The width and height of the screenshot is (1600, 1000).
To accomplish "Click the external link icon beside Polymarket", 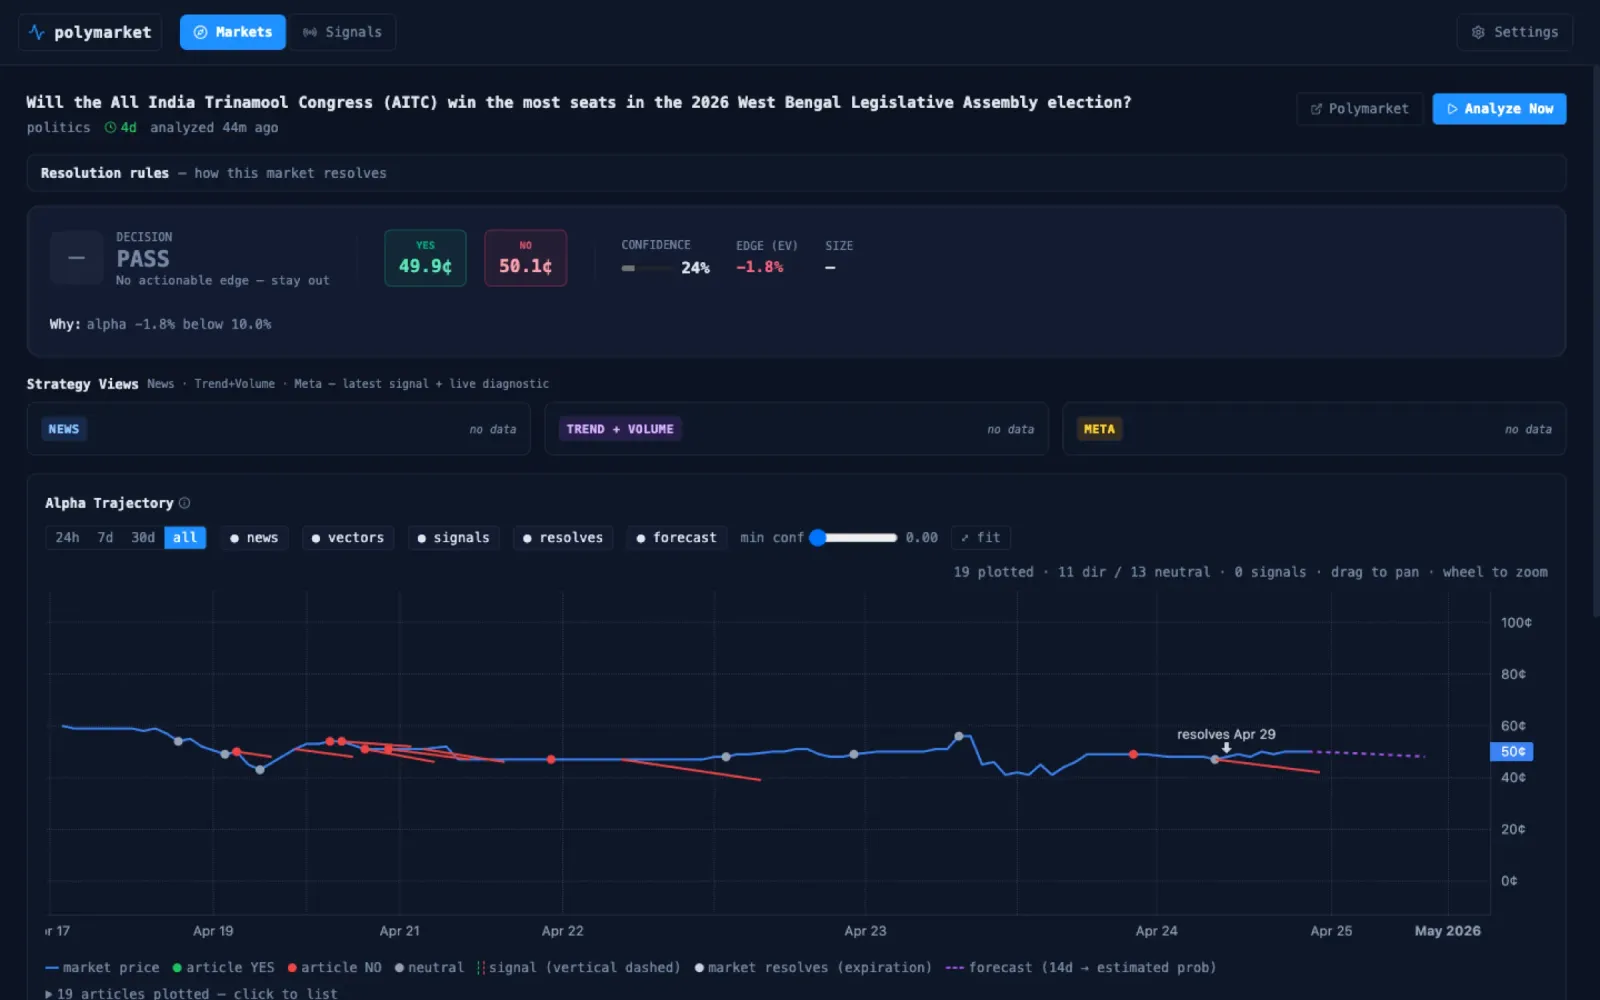I will (1316, 109).
